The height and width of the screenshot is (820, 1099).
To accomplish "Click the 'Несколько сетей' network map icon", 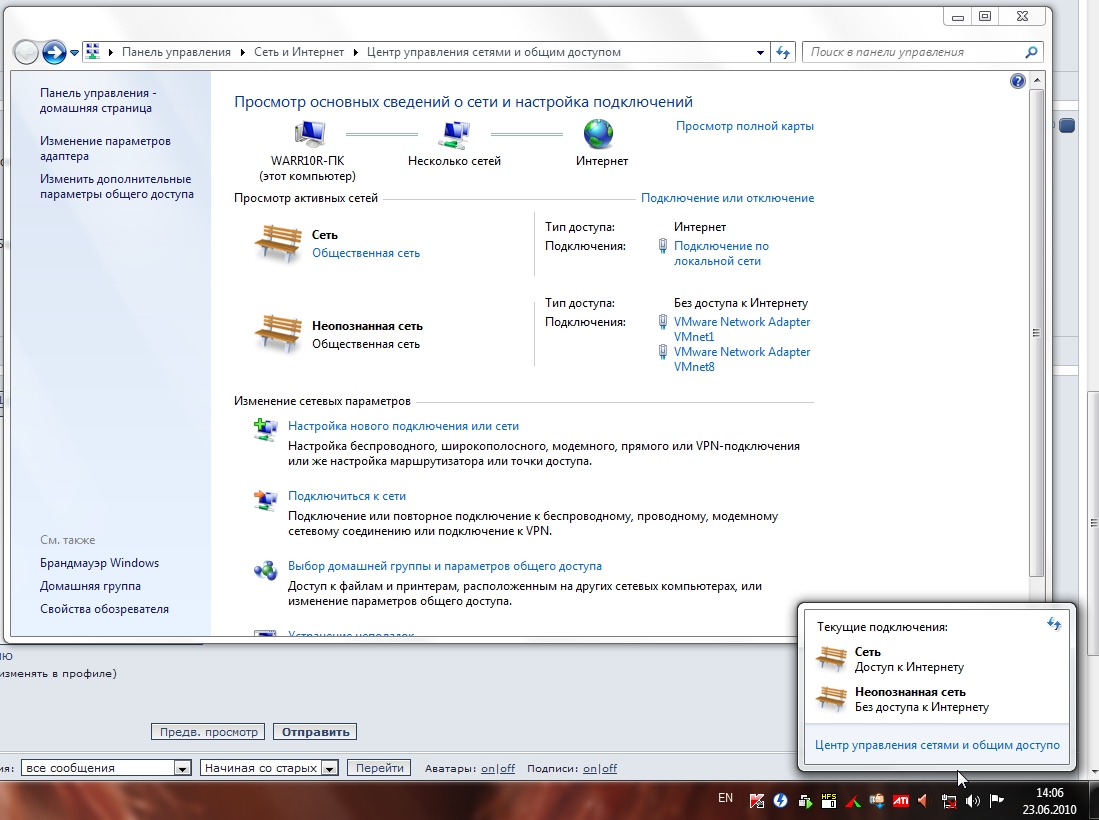I will (x=455, y=135).
